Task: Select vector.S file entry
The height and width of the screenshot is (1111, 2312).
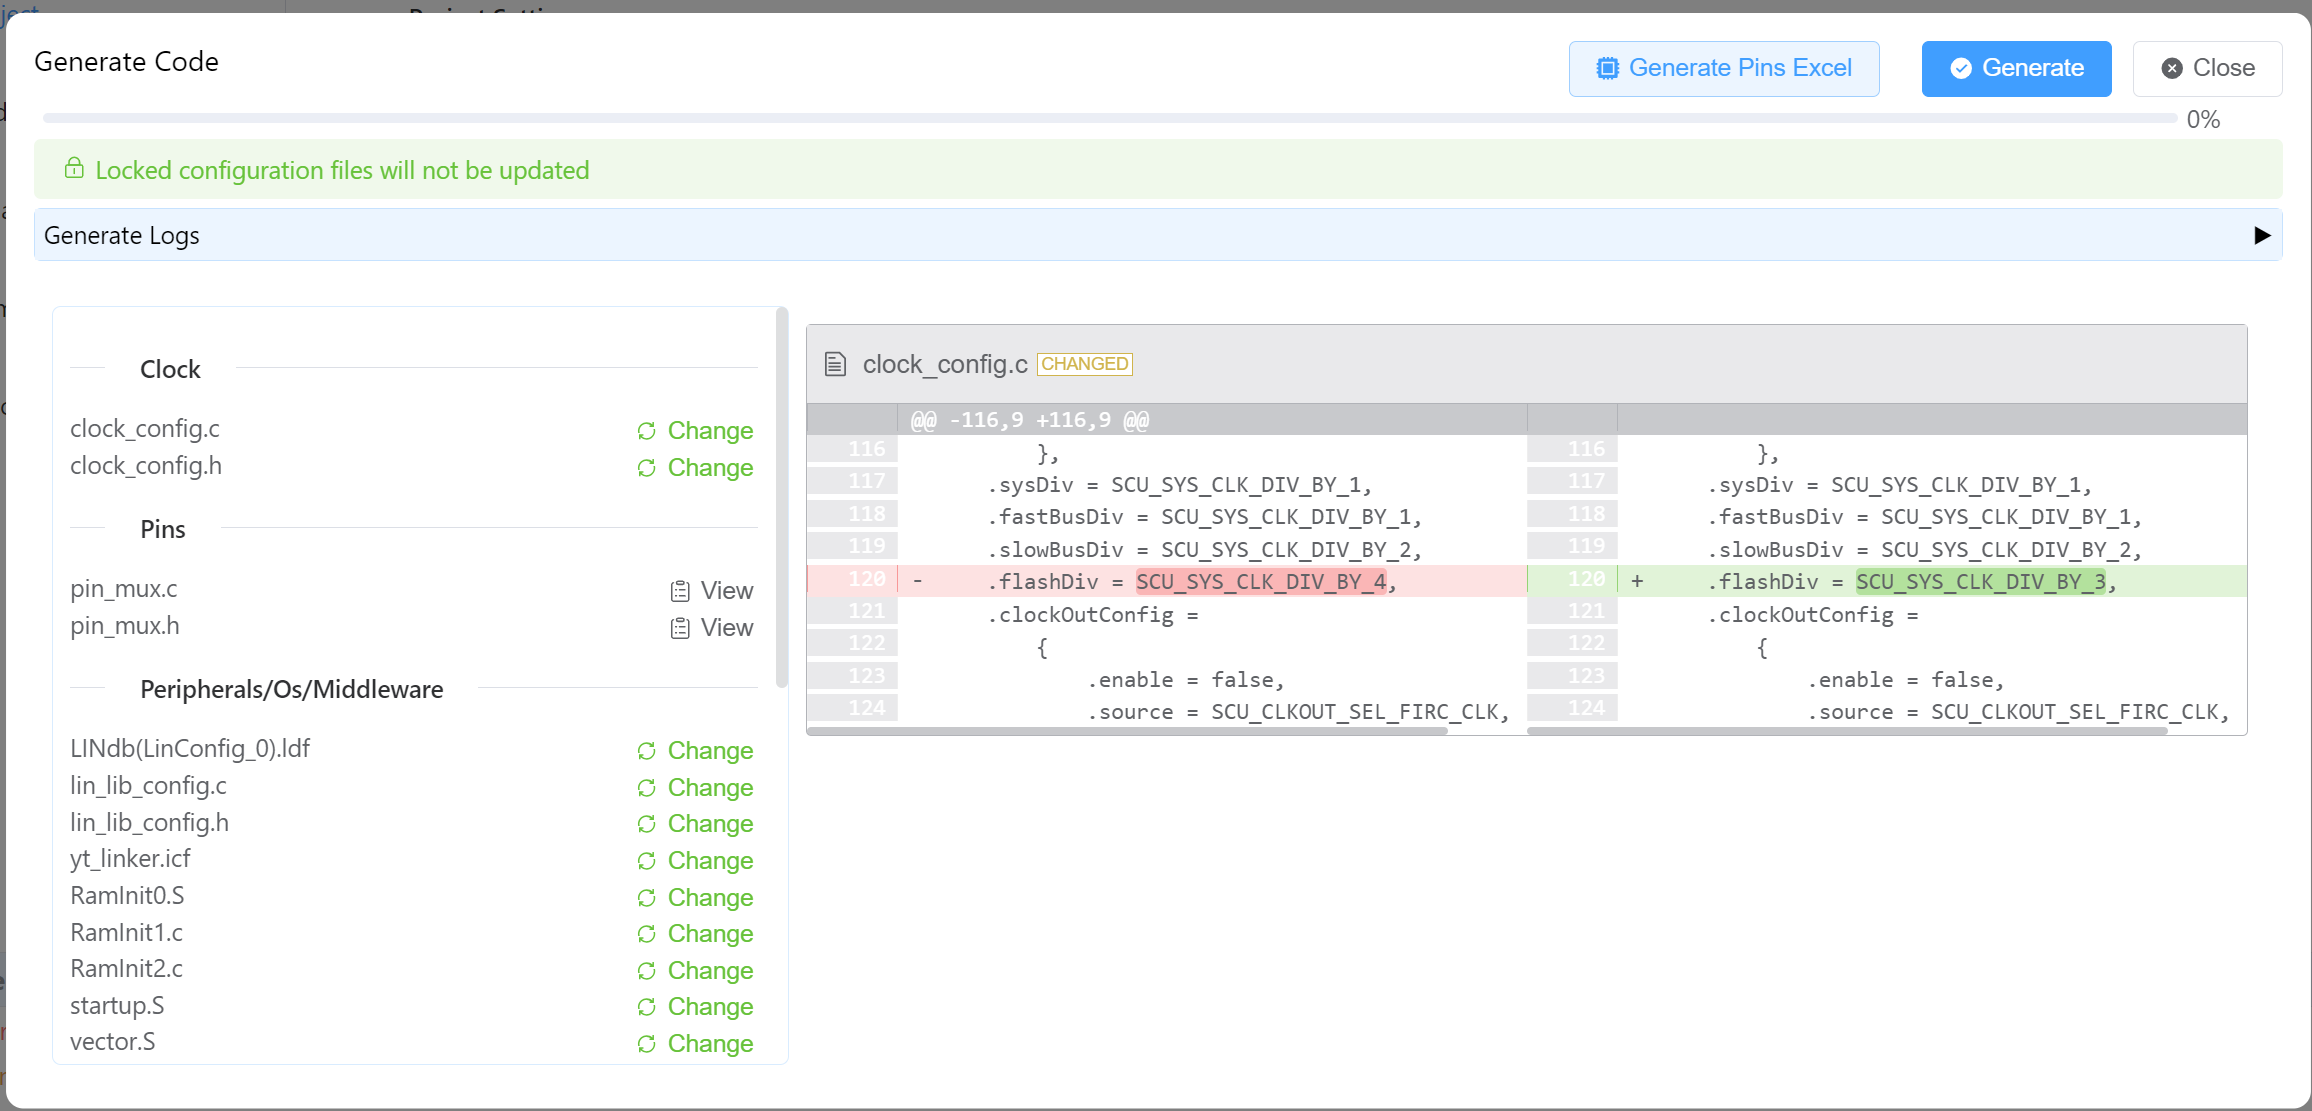Action: click(x=113, y=1042)
